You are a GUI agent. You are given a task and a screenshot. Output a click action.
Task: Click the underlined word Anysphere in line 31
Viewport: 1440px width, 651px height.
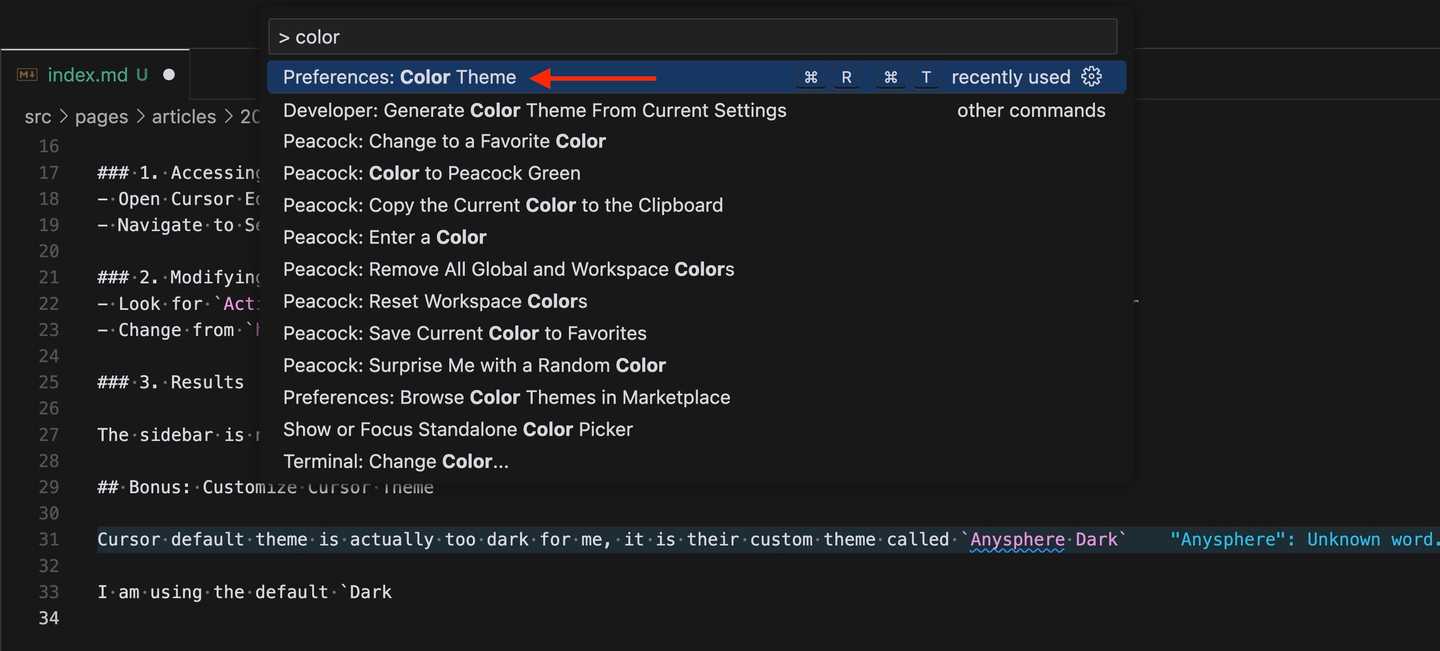pyautogui.click(x=1017, y=540)
